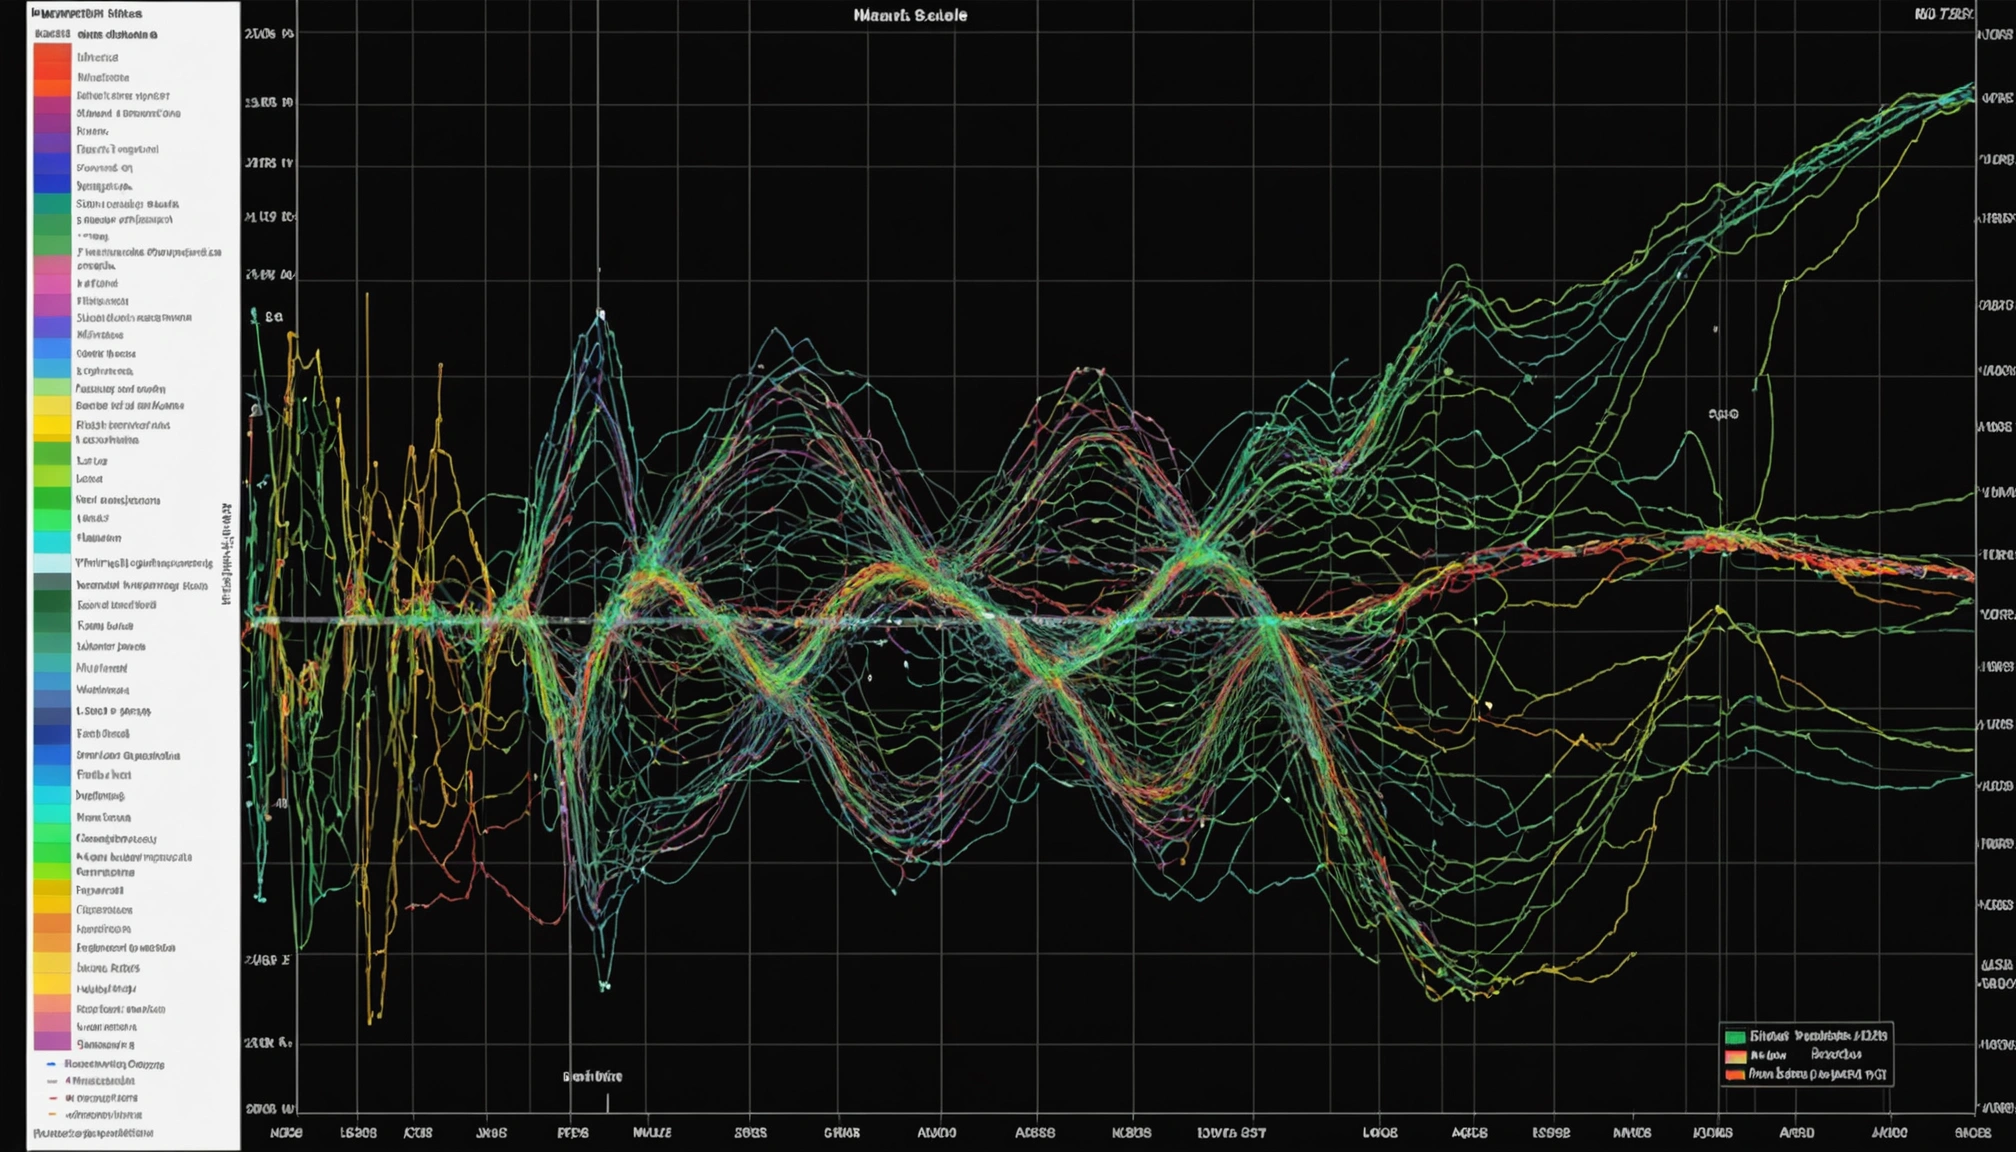Click the chart title at top center
The height and width of the screenshot is (1152, 2016).
click(910, 15)
